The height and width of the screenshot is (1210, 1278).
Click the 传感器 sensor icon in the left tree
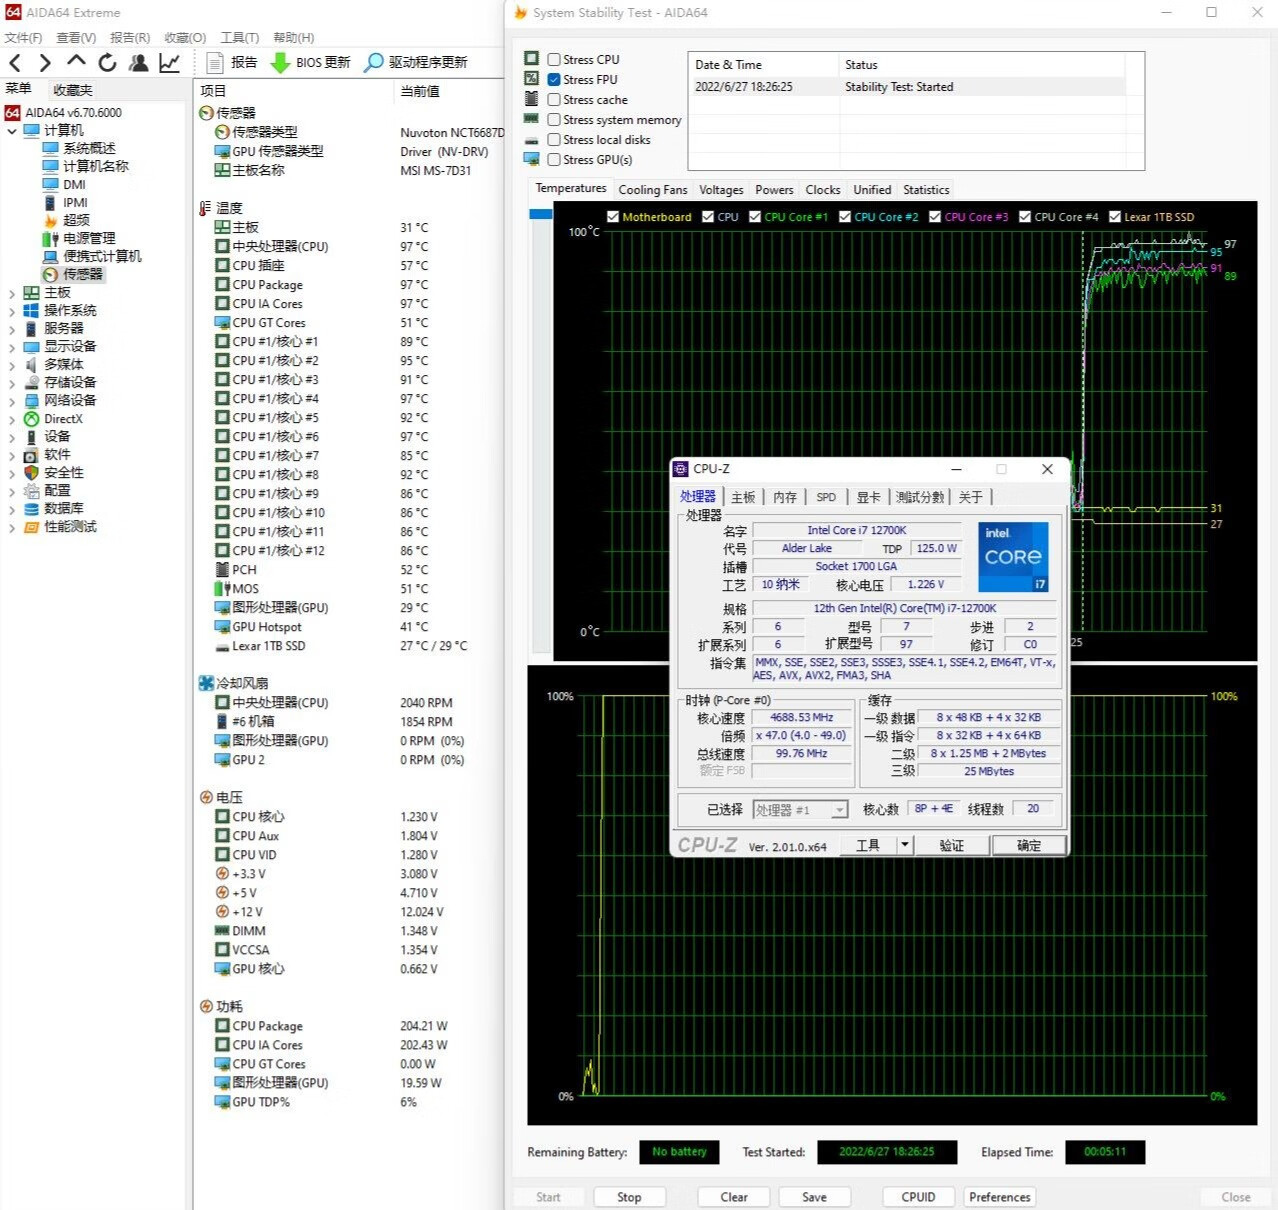(x=51, y=274)
